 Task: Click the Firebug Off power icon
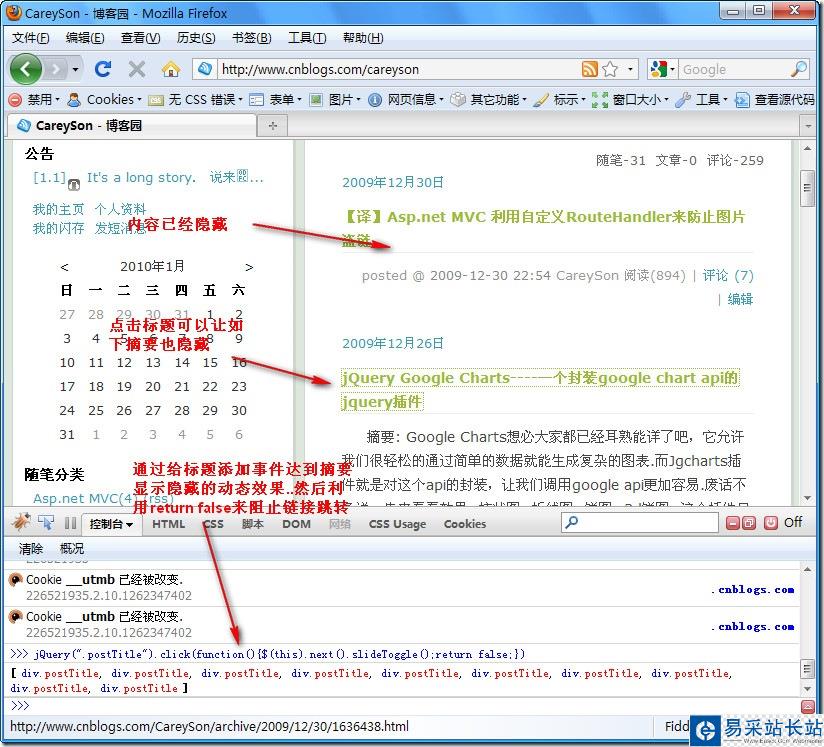tap(770, 523)
